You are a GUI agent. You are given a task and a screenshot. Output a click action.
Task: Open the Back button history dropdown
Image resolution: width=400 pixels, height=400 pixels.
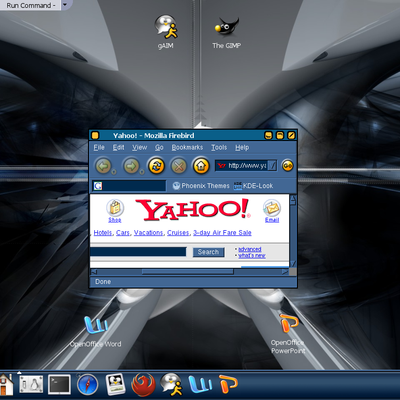[x=114, y=172]
